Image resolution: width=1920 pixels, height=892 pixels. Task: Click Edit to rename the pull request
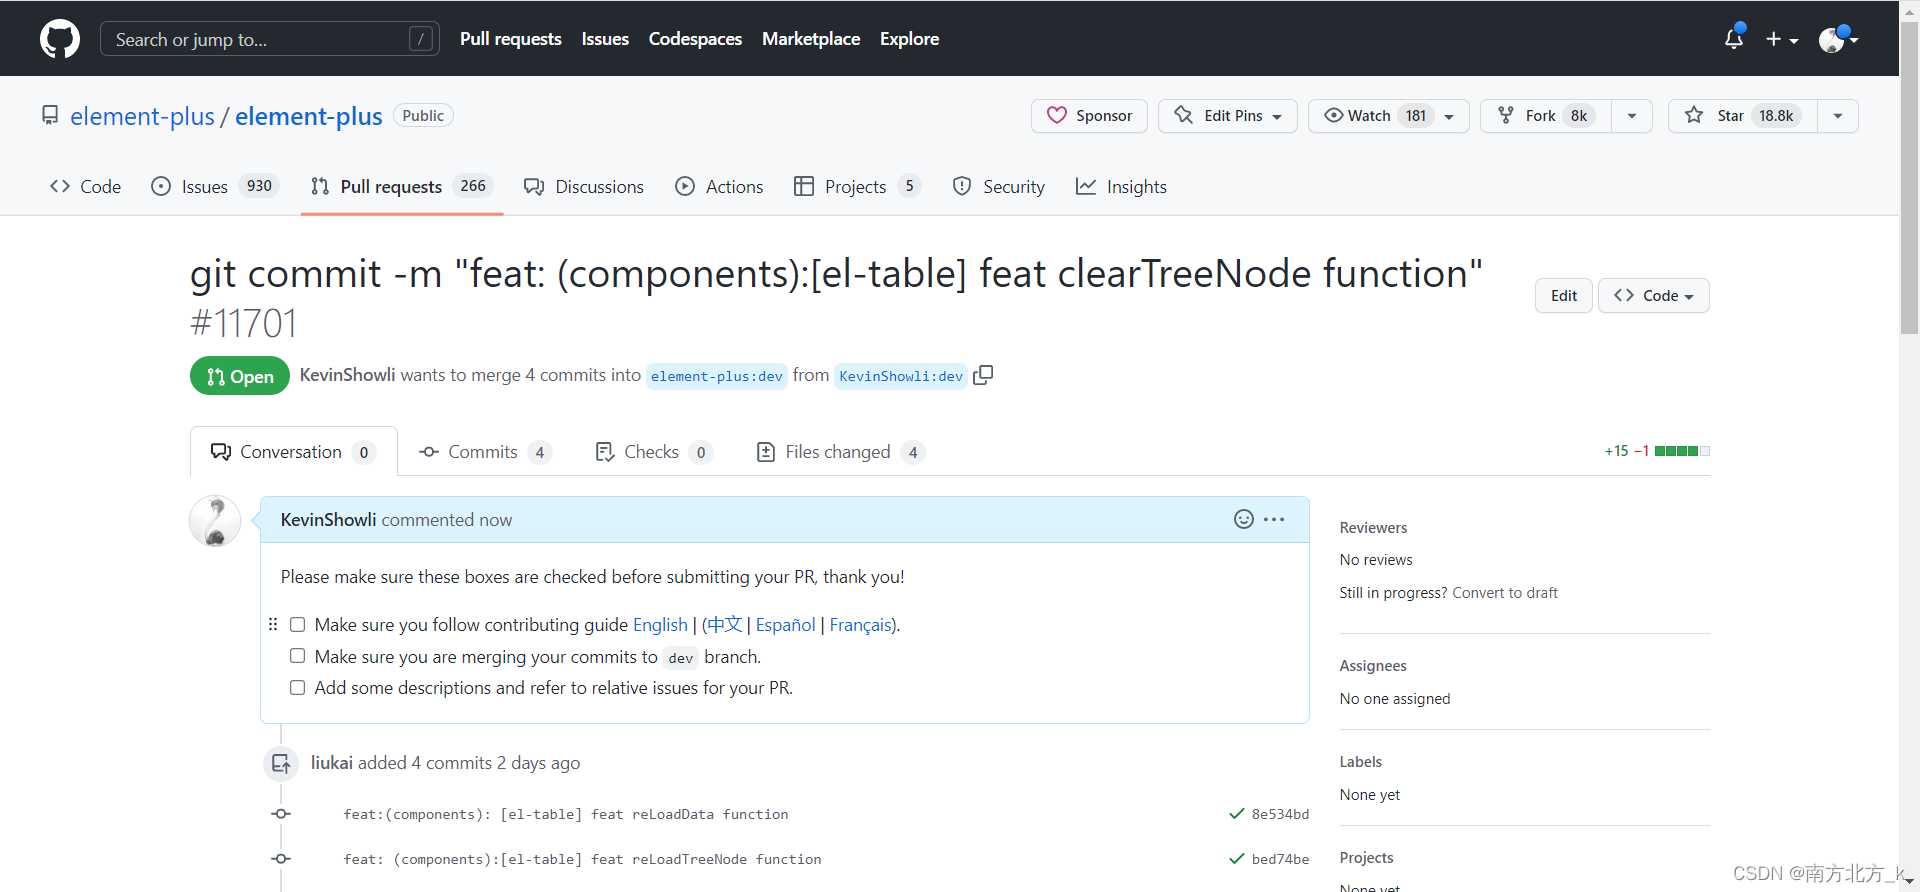point(1564,296)
